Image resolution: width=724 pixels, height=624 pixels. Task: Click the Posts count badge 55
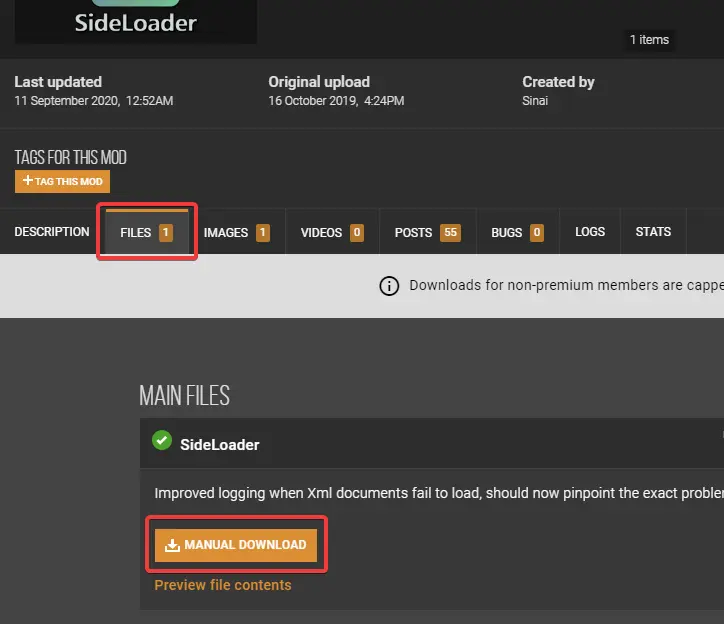click(450, 232)
